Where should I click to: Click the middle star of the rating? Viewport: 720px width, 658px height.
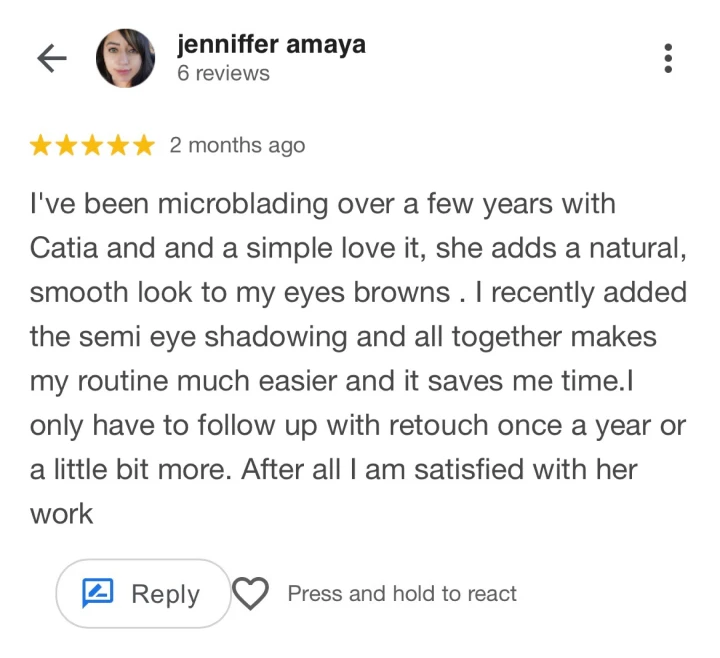[93, 146]
